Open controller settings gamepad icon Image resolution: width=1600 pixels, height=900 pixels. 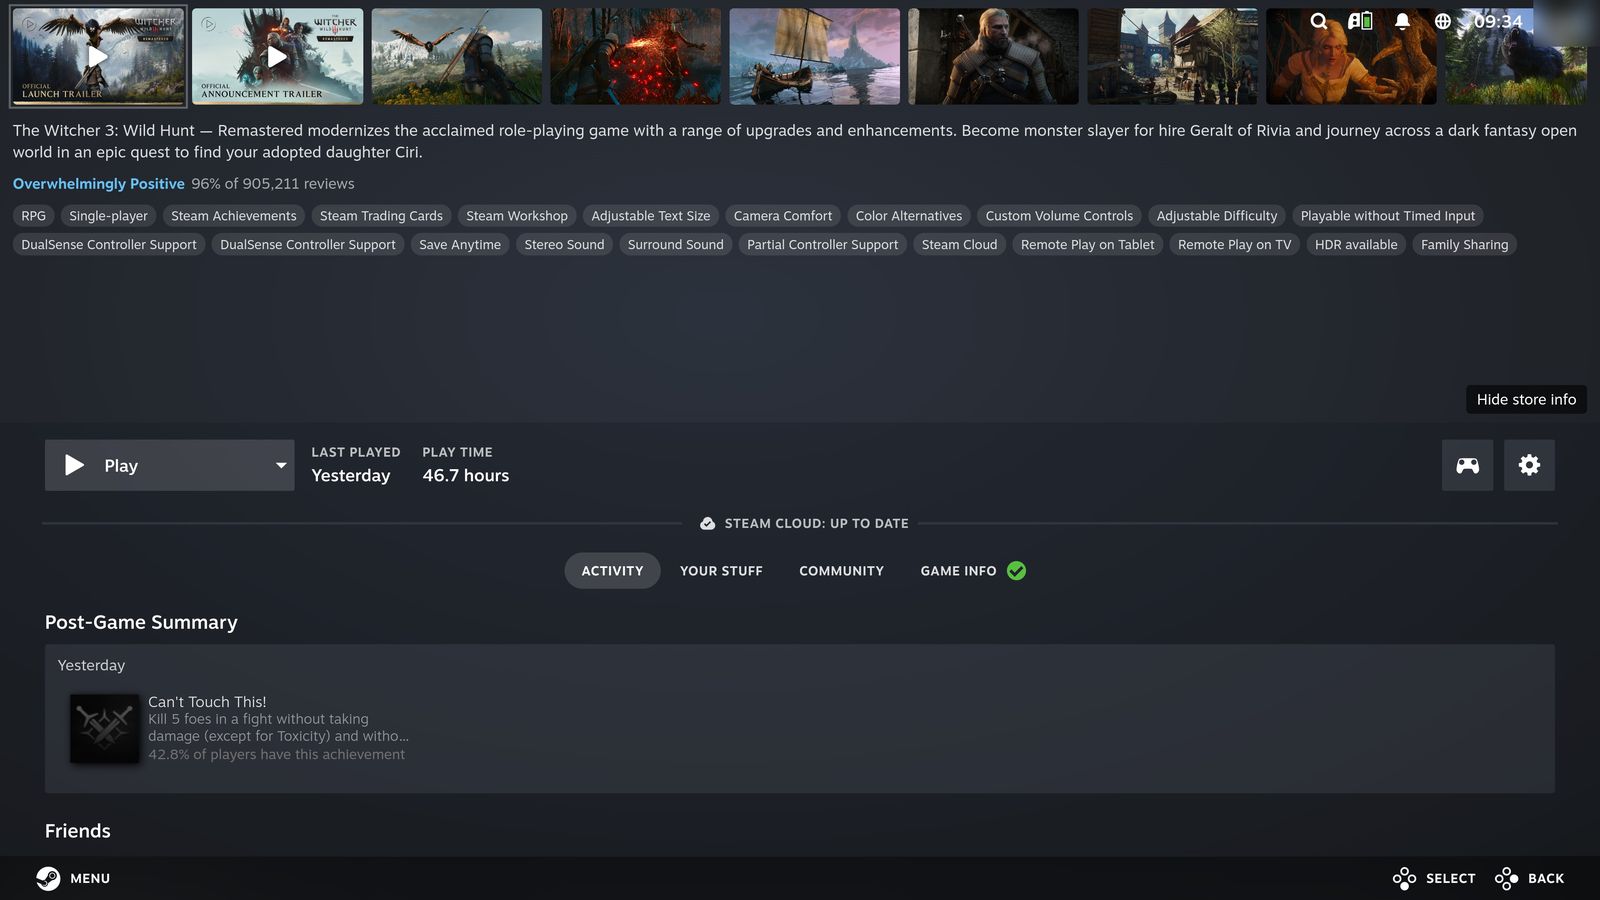(1467, 465)
